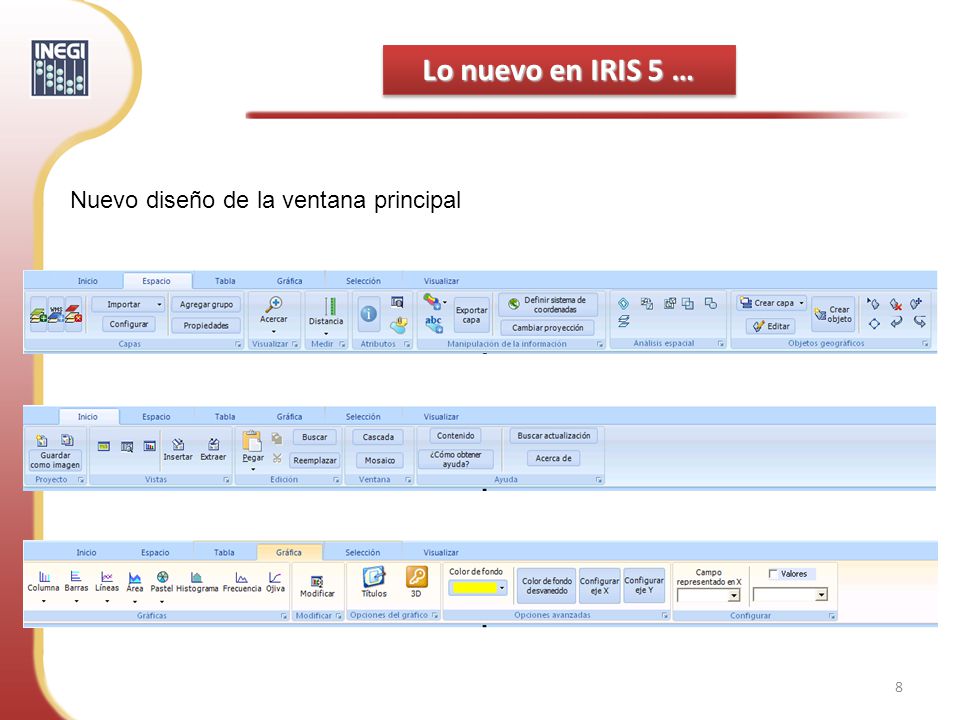Viewport: 960px width, 720px height.
Task: Click the Acercar zoom magnifier icon
Action: [x=274, y=304]
